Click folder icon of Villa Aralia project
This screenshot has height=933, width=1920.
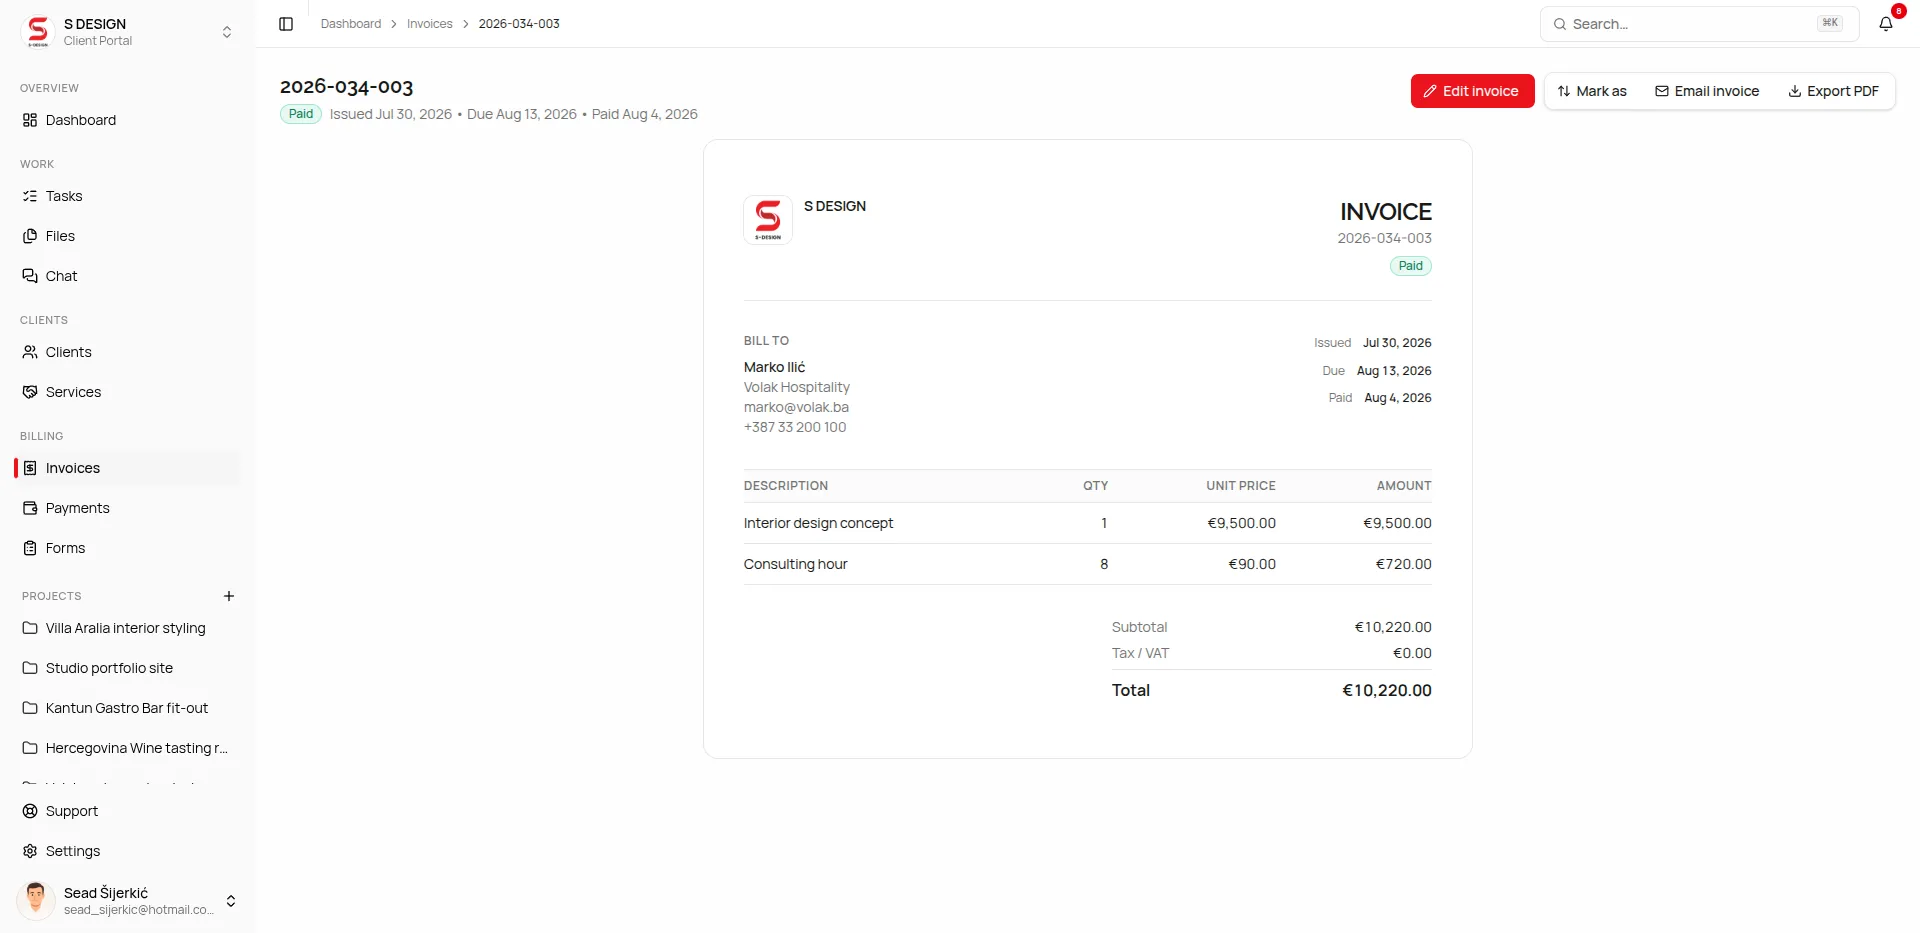point(30,628)
